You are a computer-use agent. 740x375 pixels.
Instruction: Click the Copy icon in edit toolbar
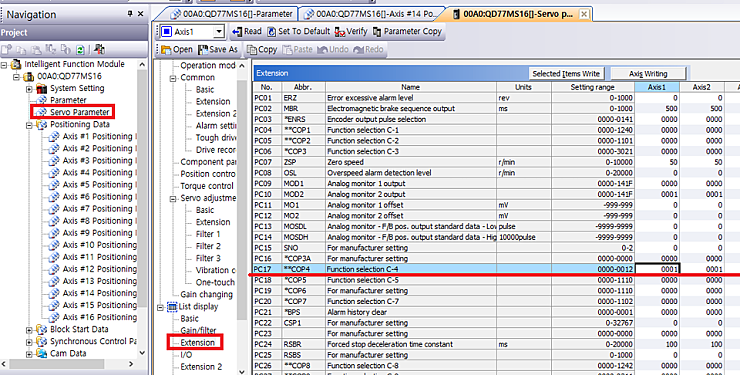252,50
